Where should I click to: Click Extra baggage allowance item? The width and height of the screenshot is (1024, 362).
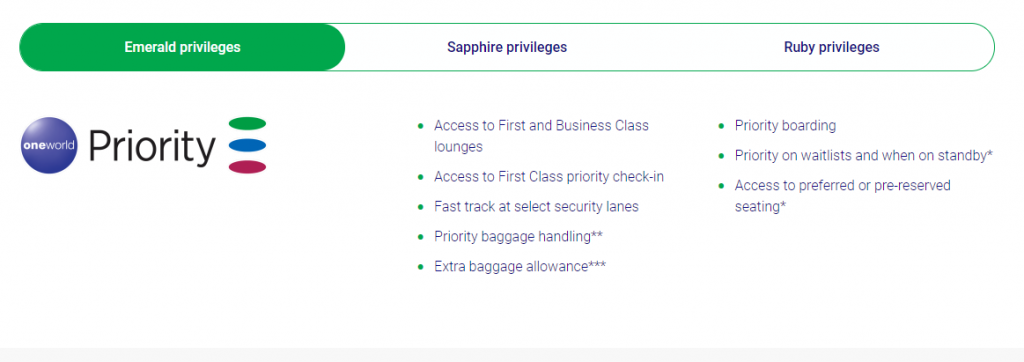520,267
